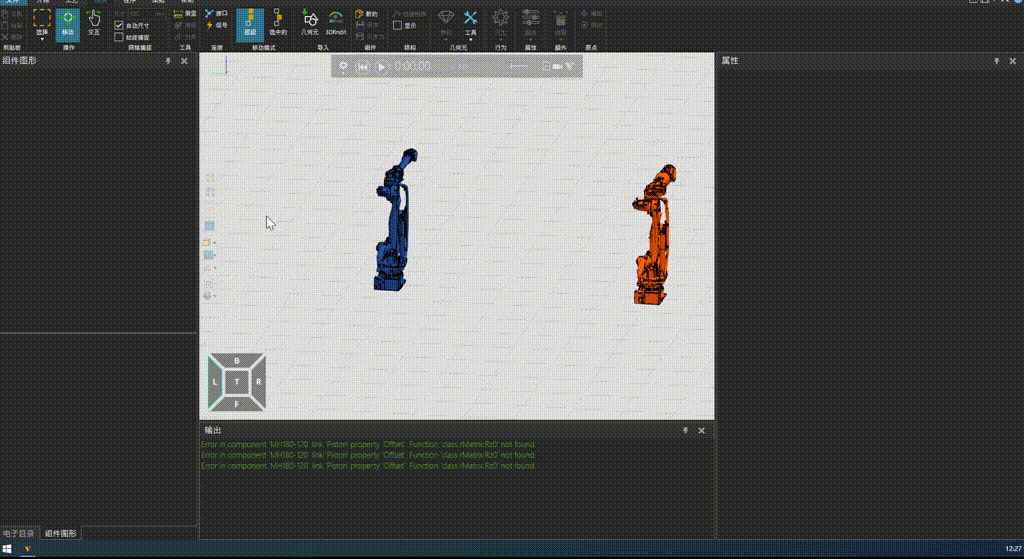Start simulation with play button
The width and height of the screenshot is (1024, 559).
point(382,67)
